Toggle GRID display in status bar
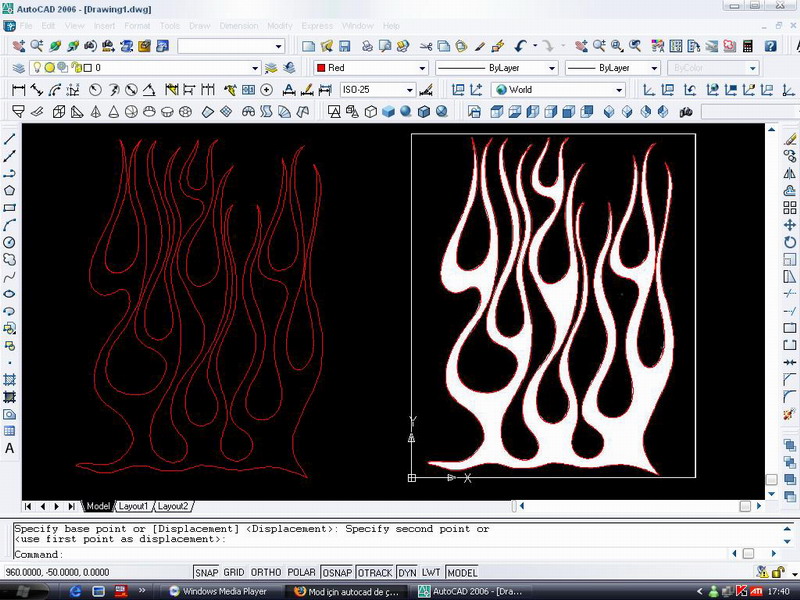 tap(234, 572)
